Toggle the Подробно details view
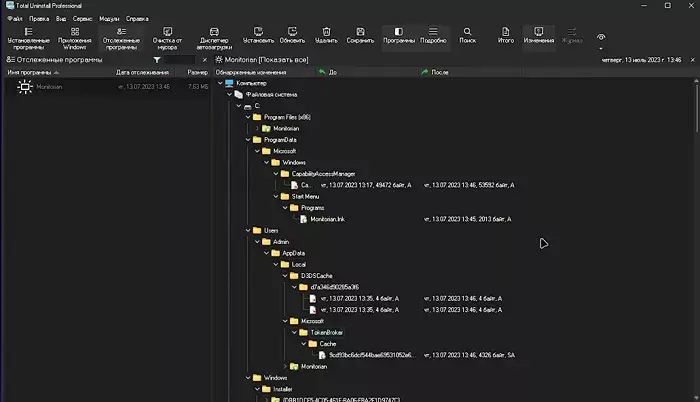Screen dimensions: 700x402 click(x=433, y=37)
